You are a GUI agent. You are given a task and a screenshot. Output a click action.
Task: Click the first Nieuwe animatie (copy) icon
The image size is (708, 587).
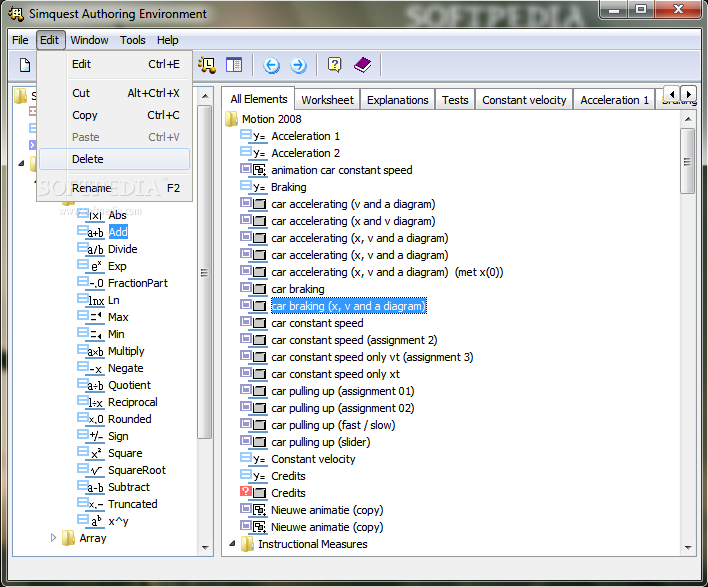click(253, 510)
